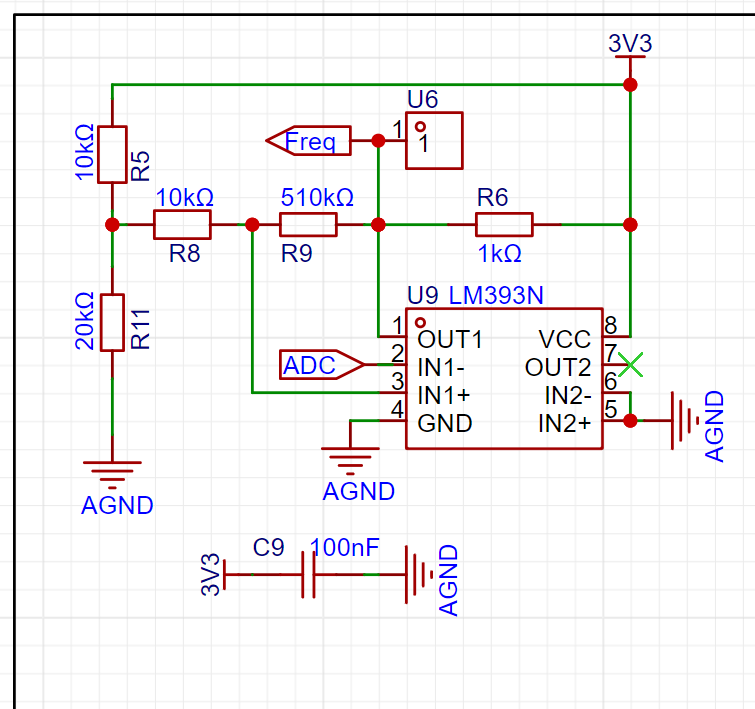Image resolution: width=755 pixels, height=709 pixels.
Task: Select resistor R9 symbol
Action: click(308, 224)
